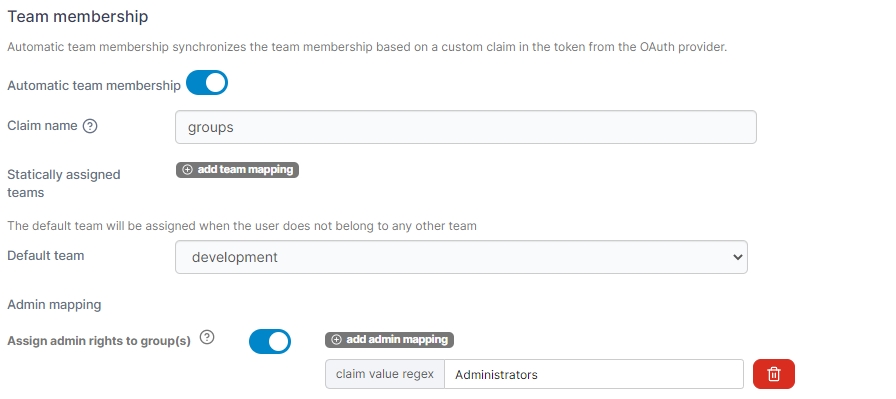Viewport: 896px width, 399px height.
Task: Click the chevron arrow of Default team select
Action: [x=737, y=257]
